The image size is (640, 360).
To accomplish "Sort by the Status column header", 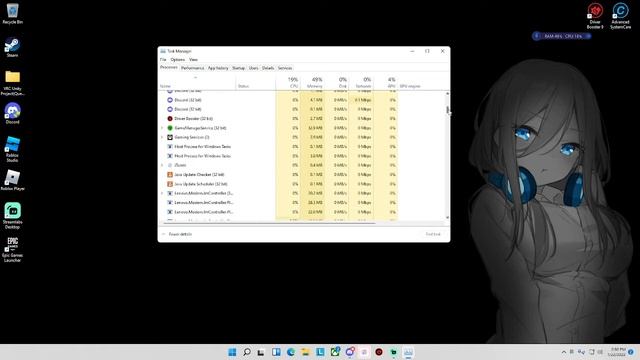I will (x=256, y=82).
